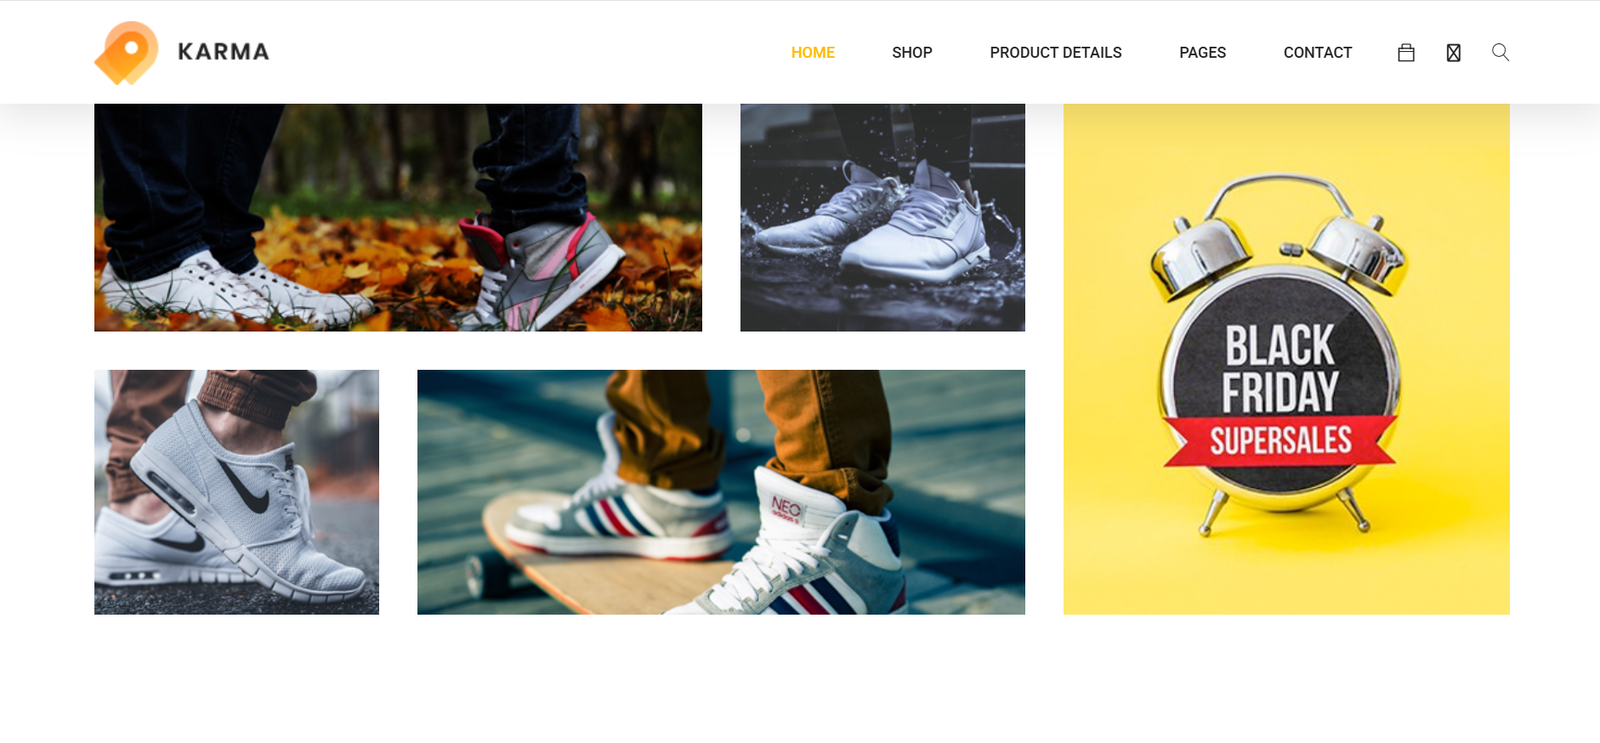Click the orange Karma logo icon
This screenshot has width=1600, height=743.
pyautogui.click(x=127, y=52)
